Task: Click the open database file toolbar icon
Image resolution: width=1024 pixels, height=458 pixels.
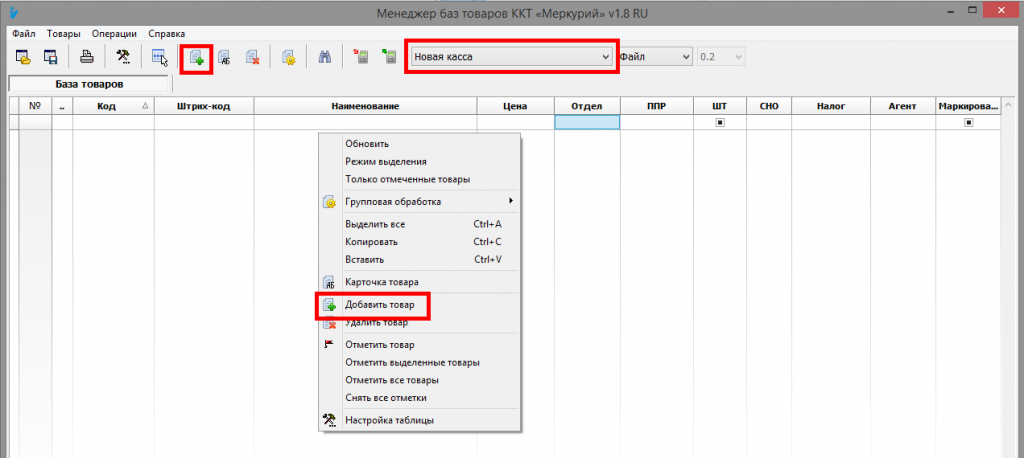Action: (23, 57)
